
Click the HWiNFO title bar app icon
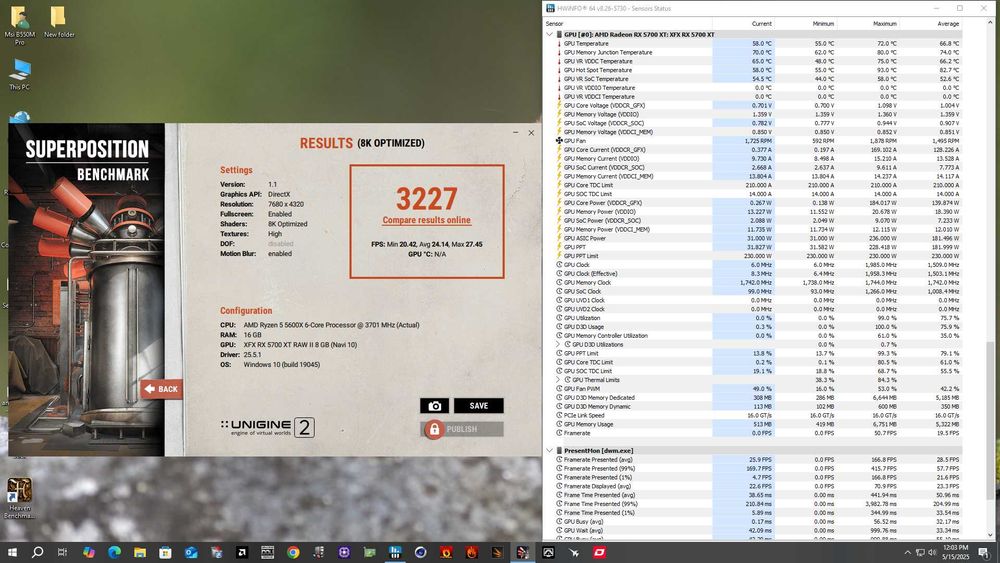click(550, 8)
